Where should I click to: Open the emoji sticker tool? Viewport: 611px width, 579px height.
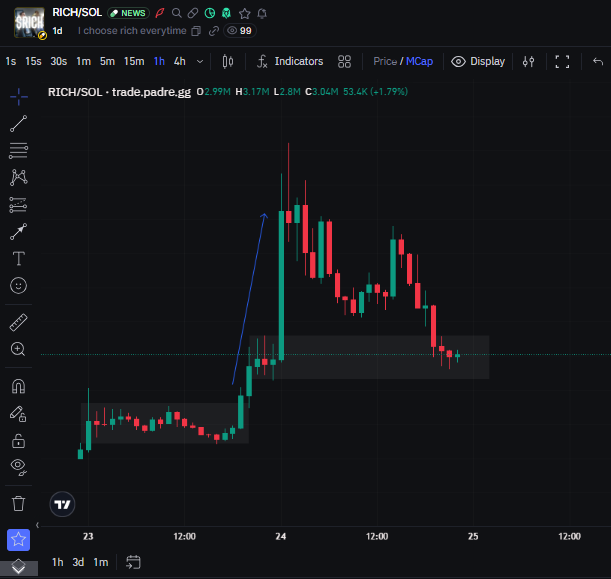18,286
